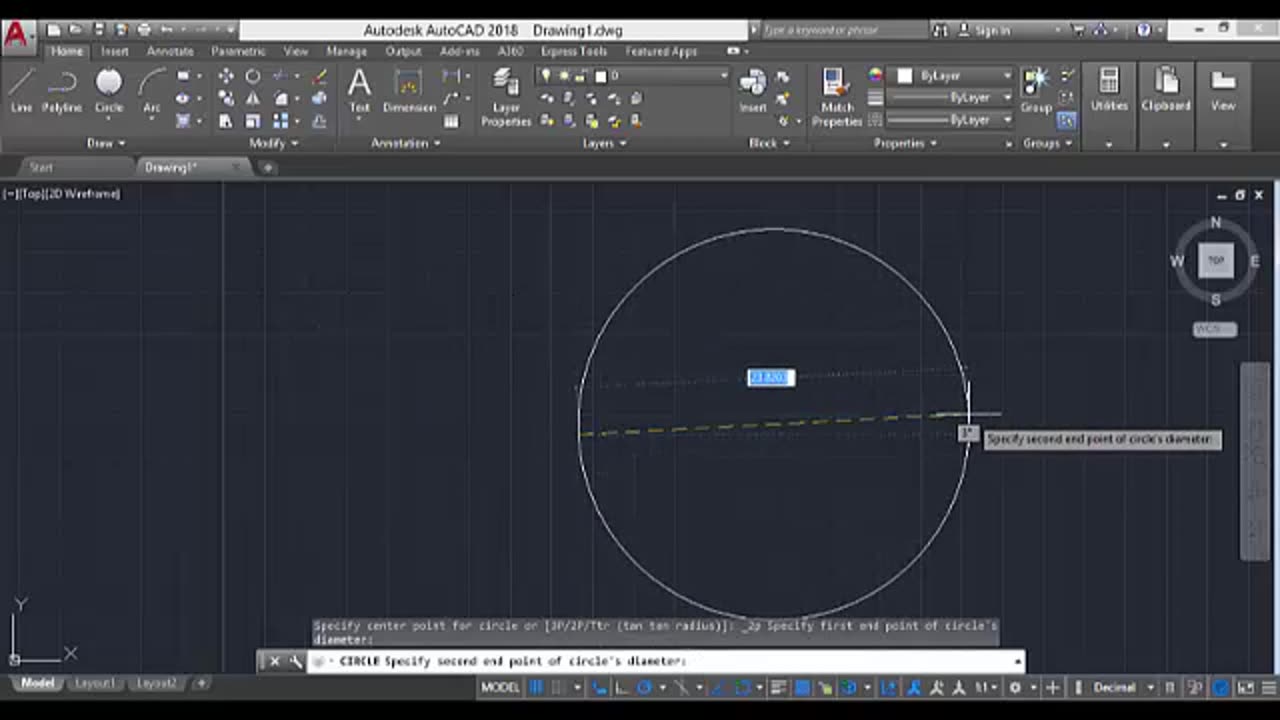This screenshot has width=1280, height=720.
Task: Open the Clipboard panel
Action: tap(1166, 90)
